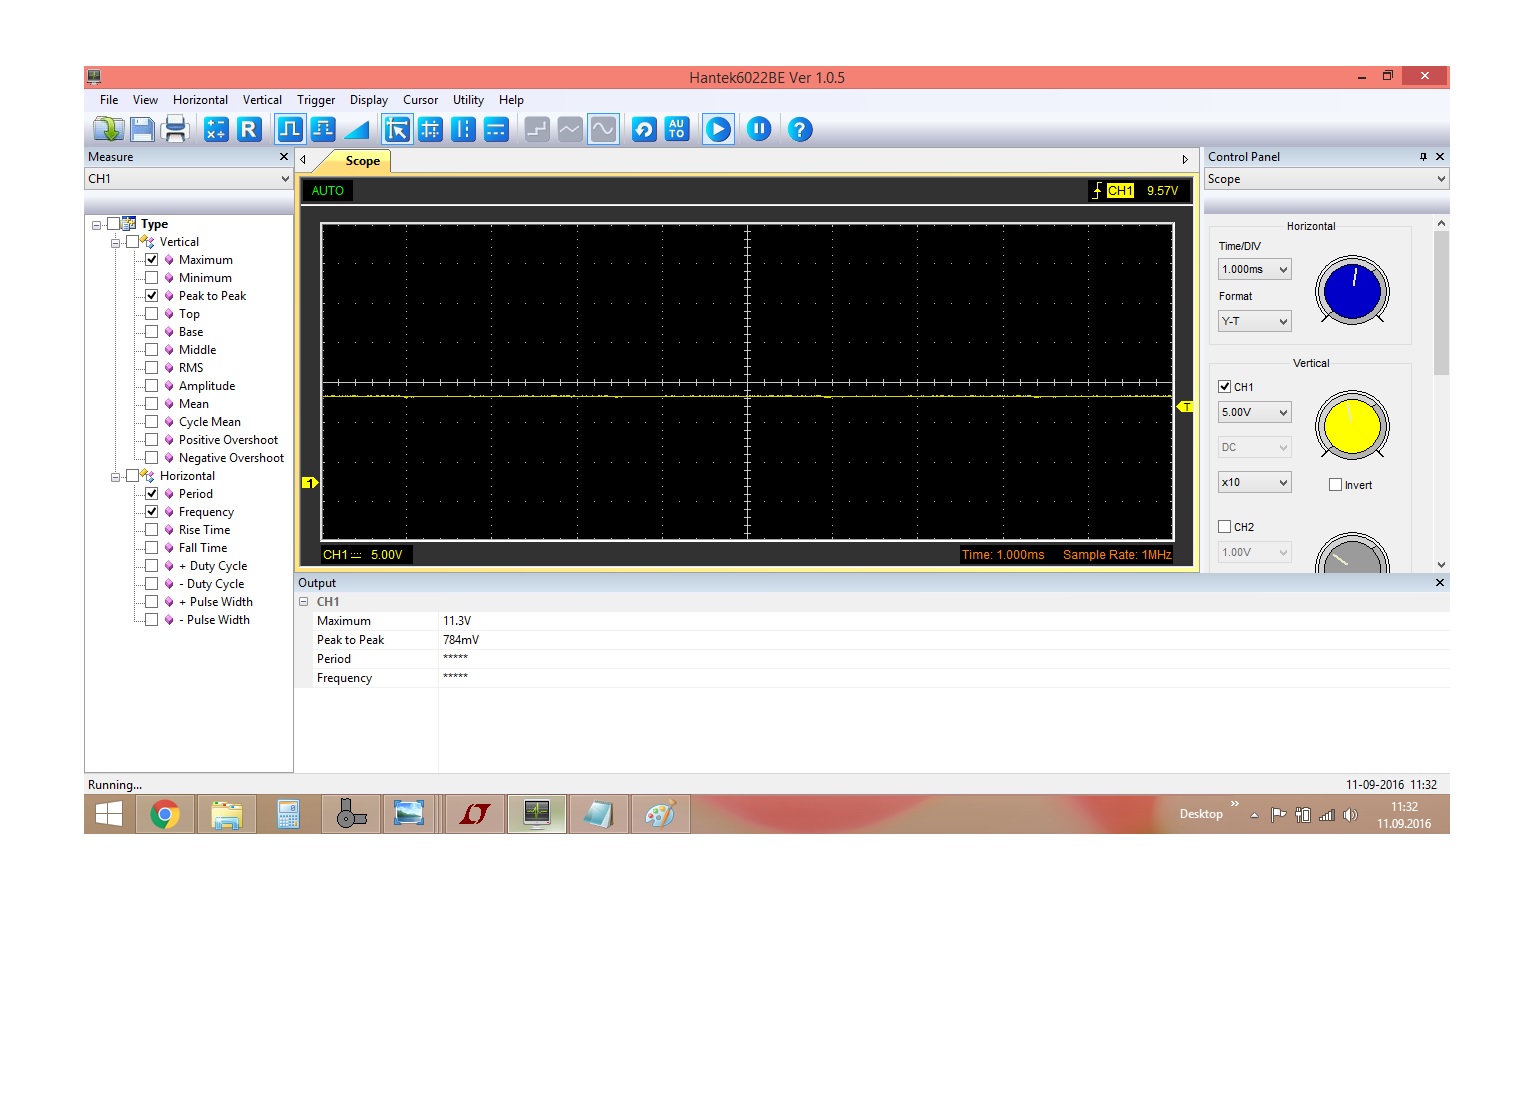Open the Time/DIV 1.000ms dropdown

click(x=1254, y=269)
